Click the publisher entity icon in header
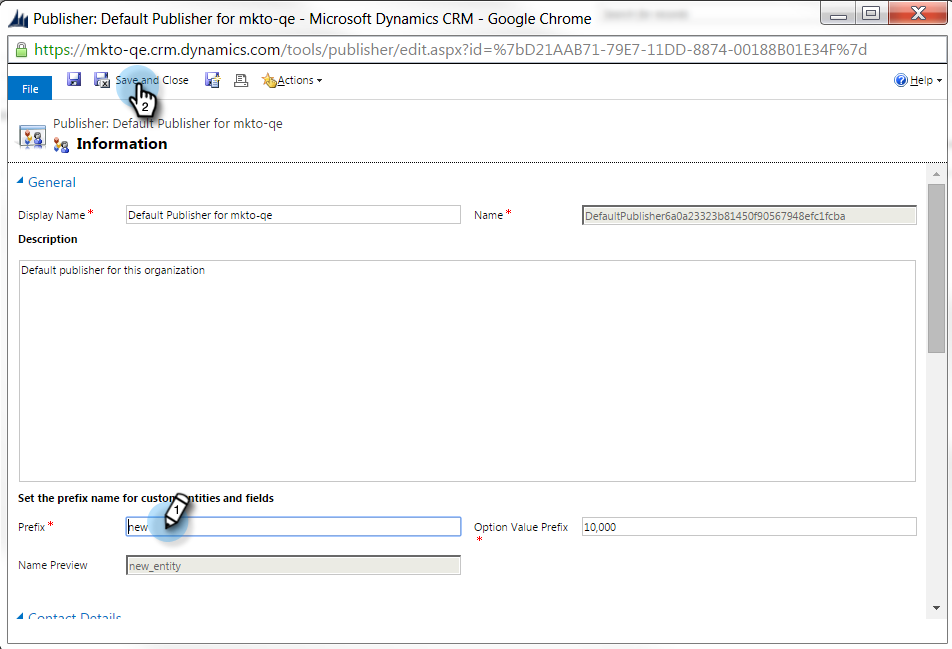Viewport: 952px width, 649px height. pos(32,137)
